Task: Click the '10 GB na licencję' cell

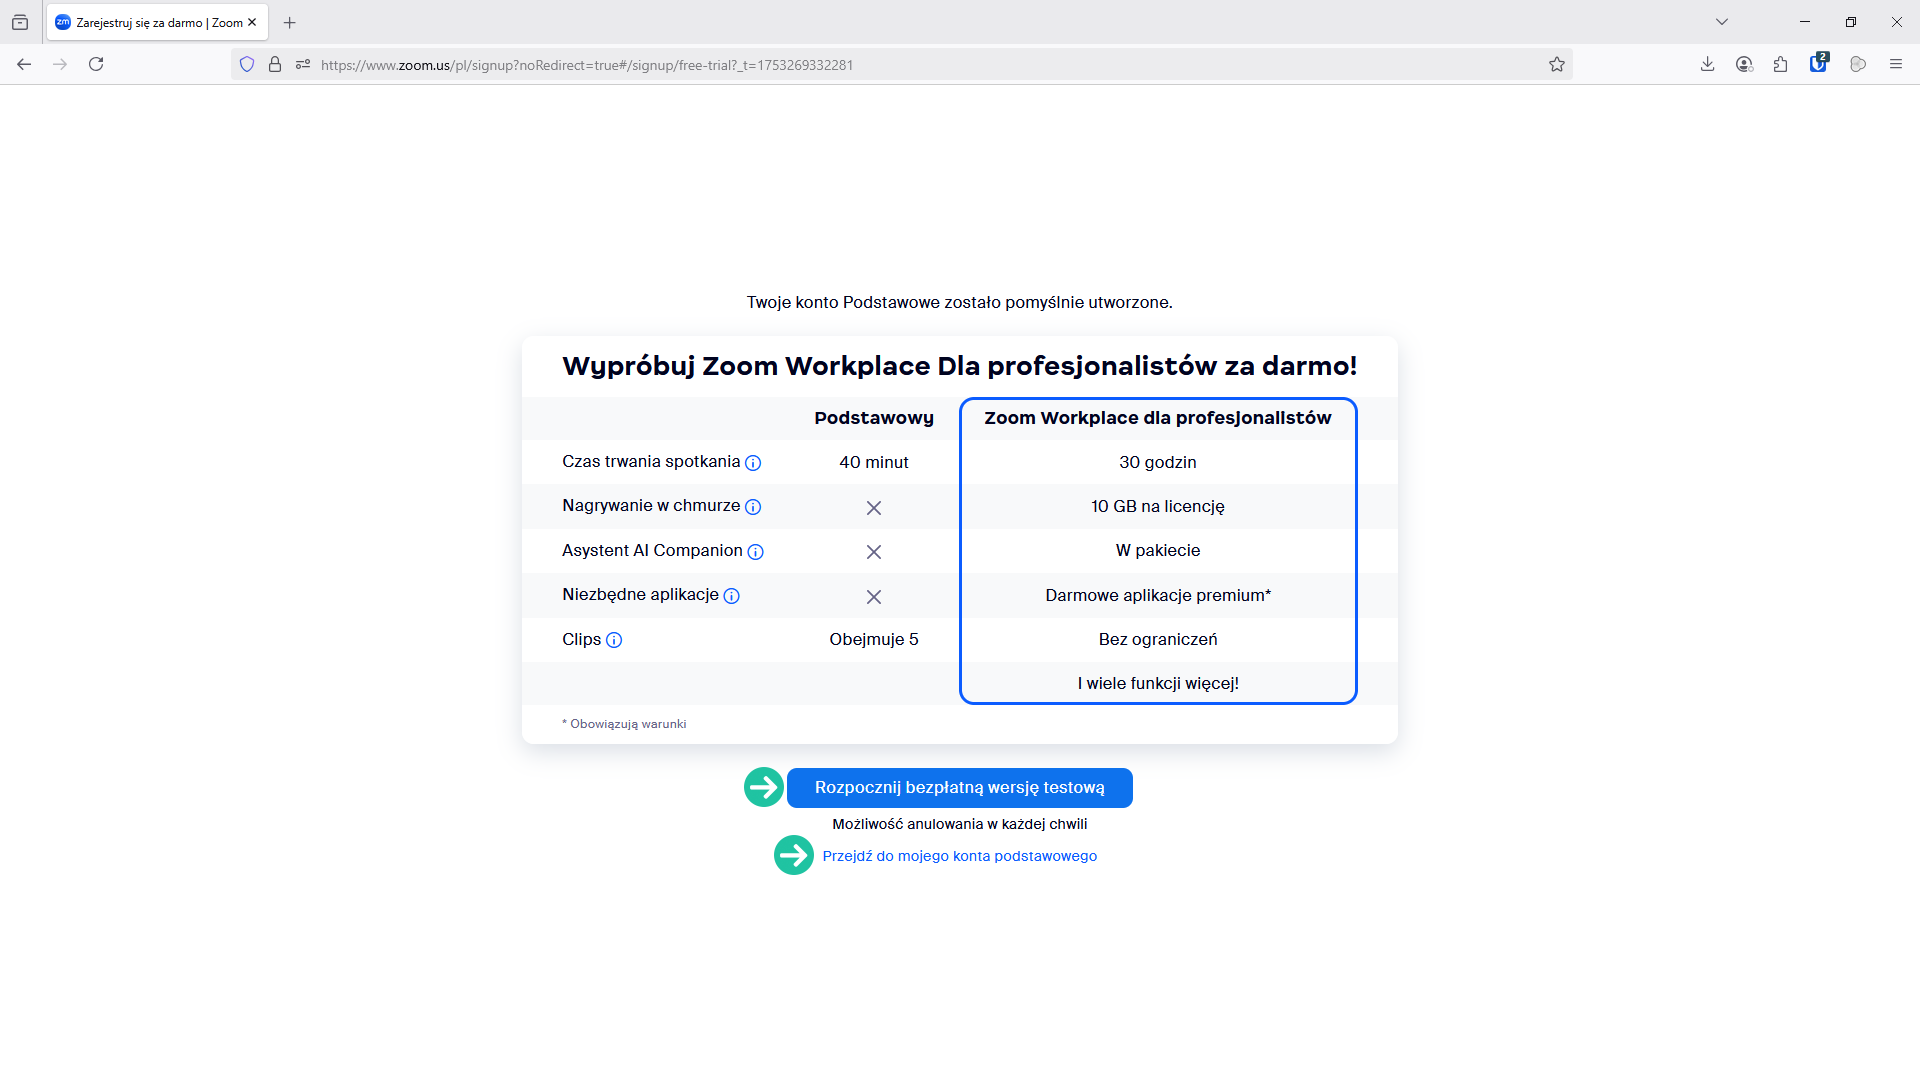Action: (x=1158, y=506)
